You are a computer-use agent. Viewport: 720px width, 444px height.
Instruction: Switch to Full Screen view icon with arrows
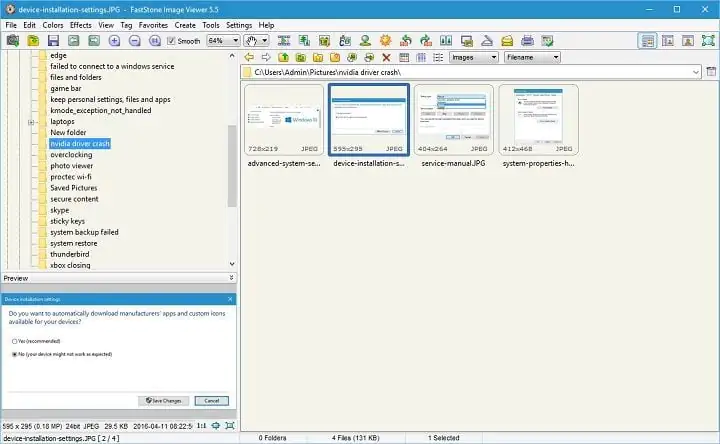coord(708,41)
